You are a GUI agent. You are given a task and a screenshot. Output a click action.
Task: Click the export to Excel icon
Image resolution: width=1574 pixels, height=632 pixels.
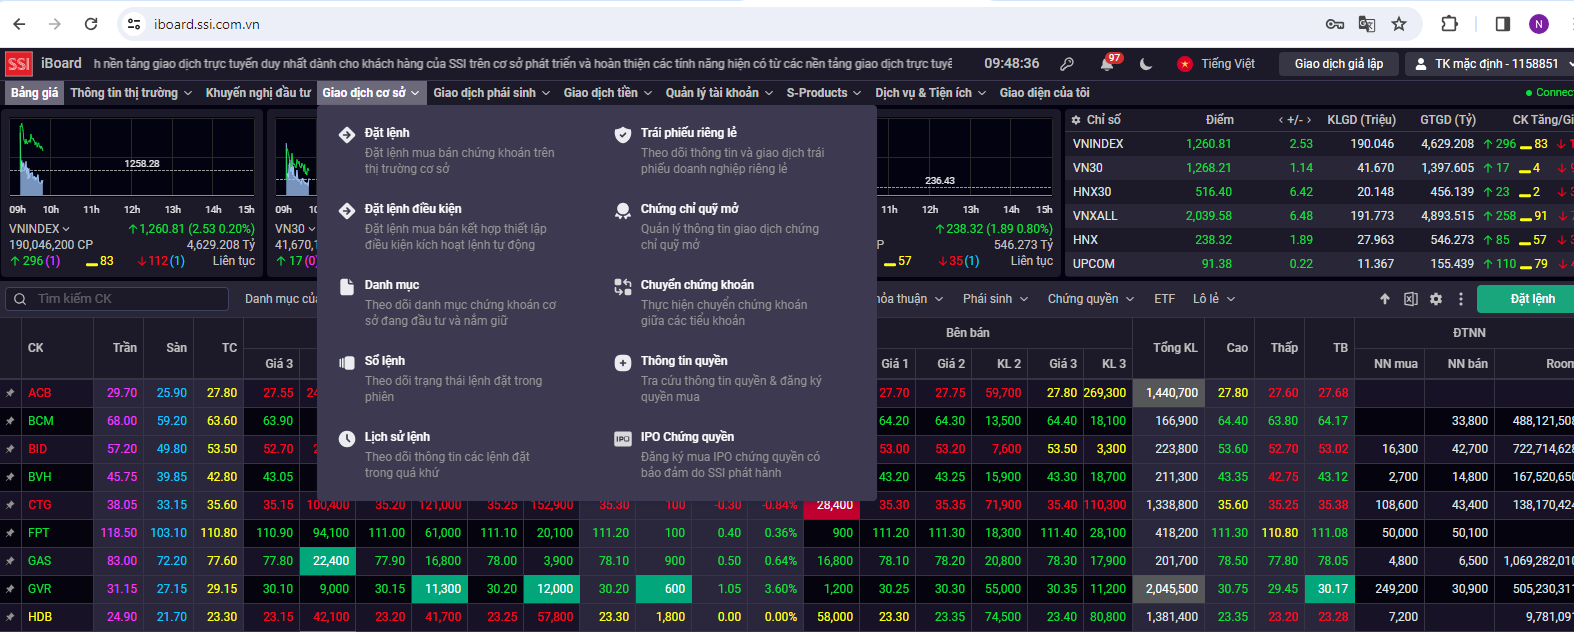[x=1410, y=299]
